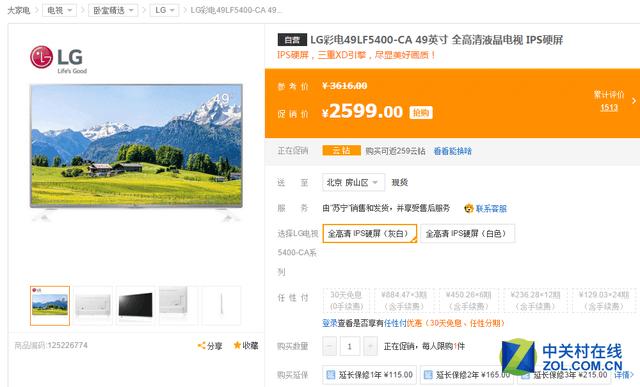Select the fourth angled TV thumbnail
Viewport: 640px width, 387px height.
pyautogui.click(x=178, y=306)
